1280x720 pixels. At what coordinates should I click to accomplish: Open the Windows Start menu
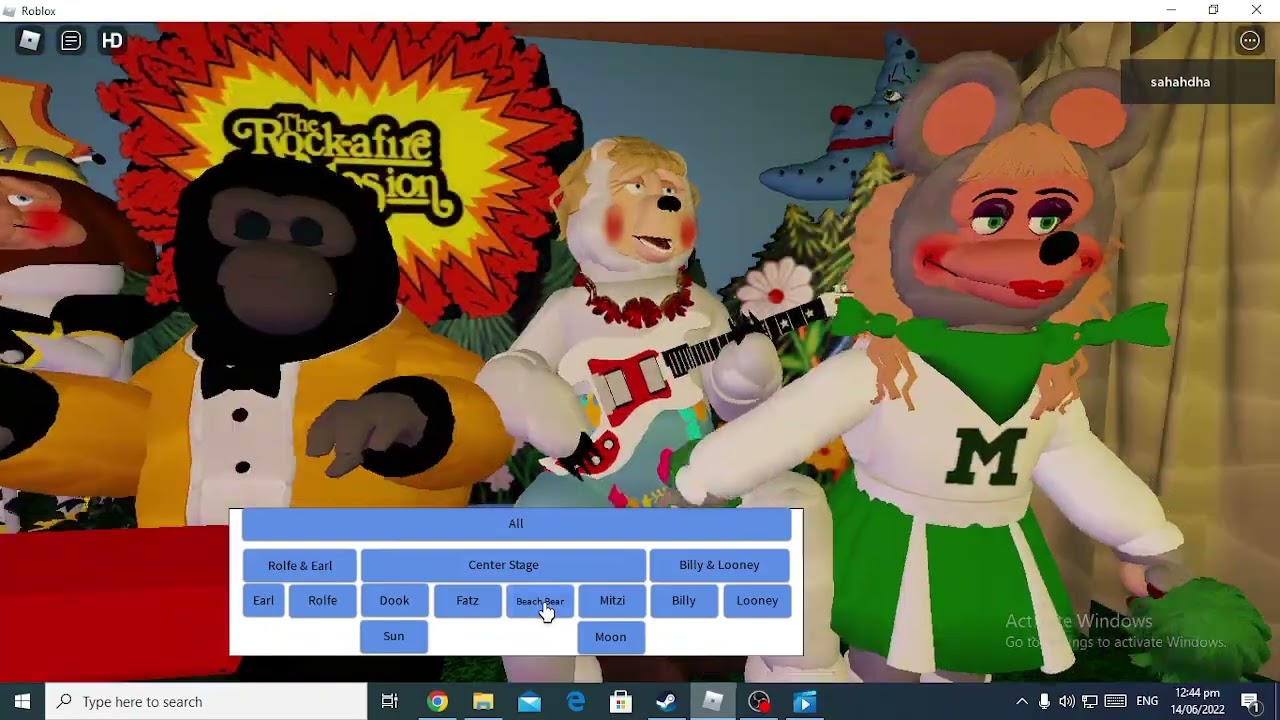[23, 702]
